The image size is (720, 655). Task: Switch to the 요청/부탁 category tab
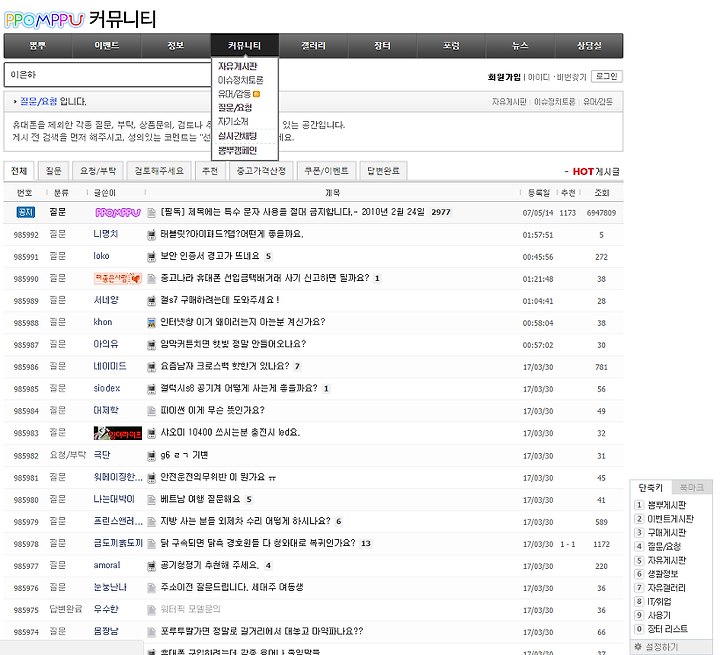tap(98, 171)
